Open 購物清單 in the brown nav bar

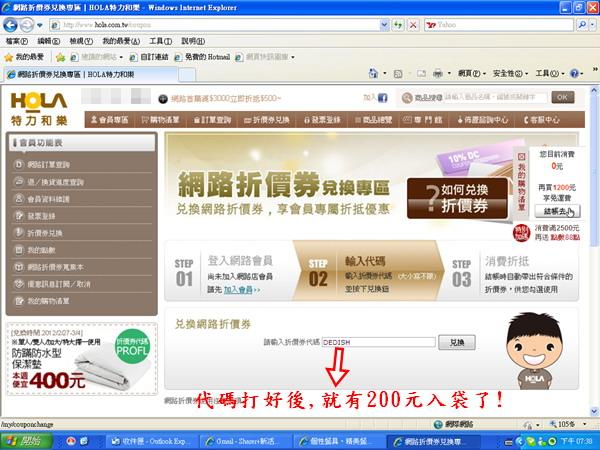pyautogui.click(x=160, y=120)
